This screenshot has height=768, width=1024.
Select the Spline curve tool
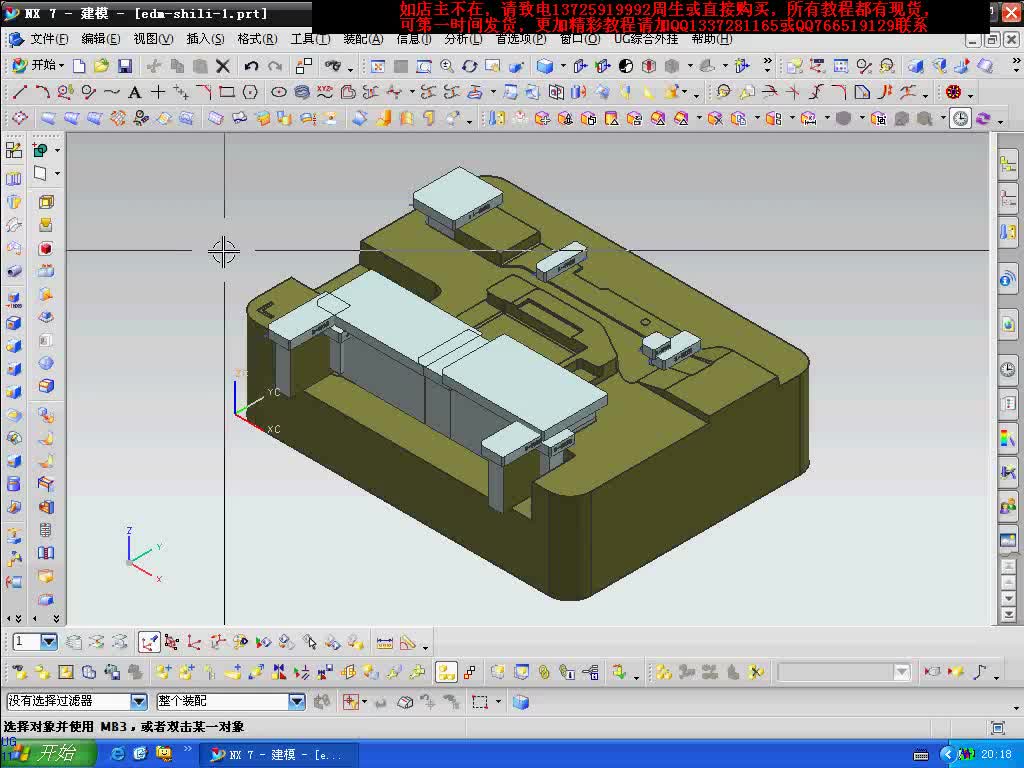click(111, 92)
